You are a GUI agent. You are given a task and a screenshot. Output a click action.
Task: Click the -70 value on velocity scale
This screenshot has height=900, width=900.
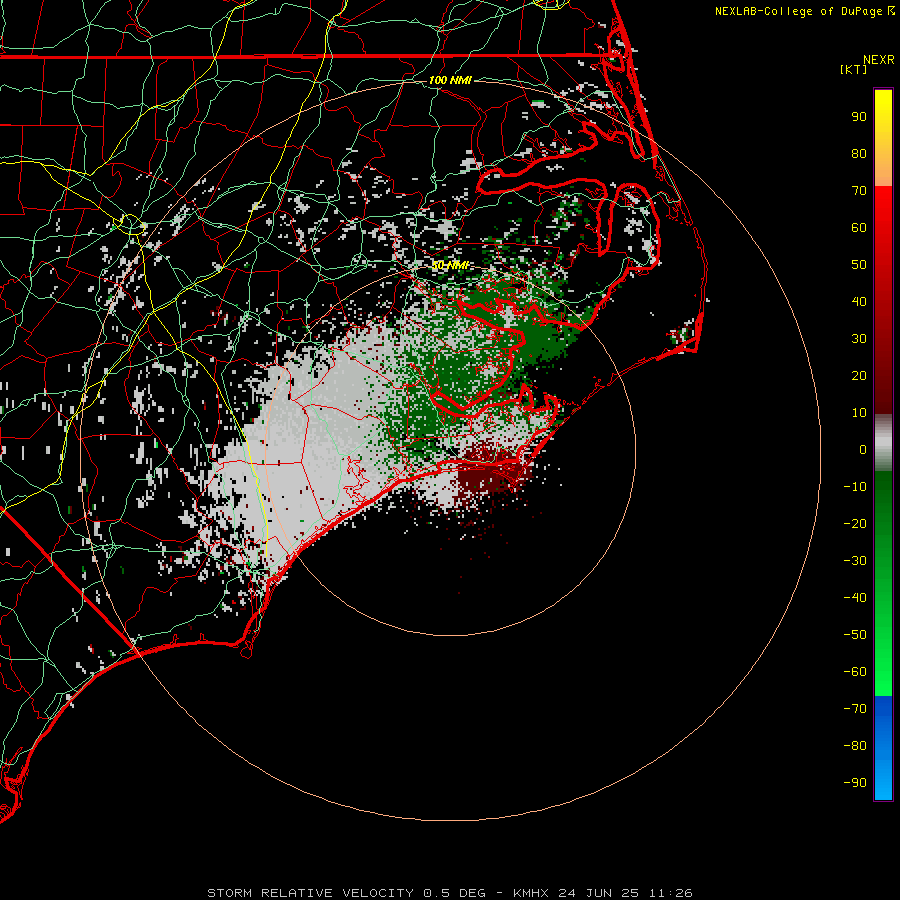coord(855,709)
